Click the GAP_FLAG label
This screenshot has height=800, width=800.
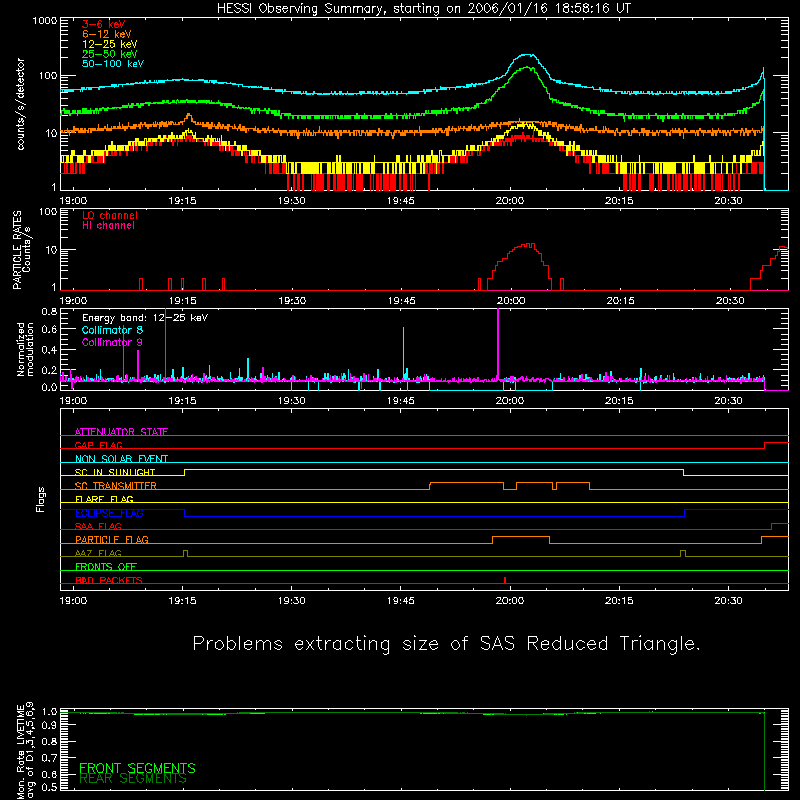click(x=98, y=445)
